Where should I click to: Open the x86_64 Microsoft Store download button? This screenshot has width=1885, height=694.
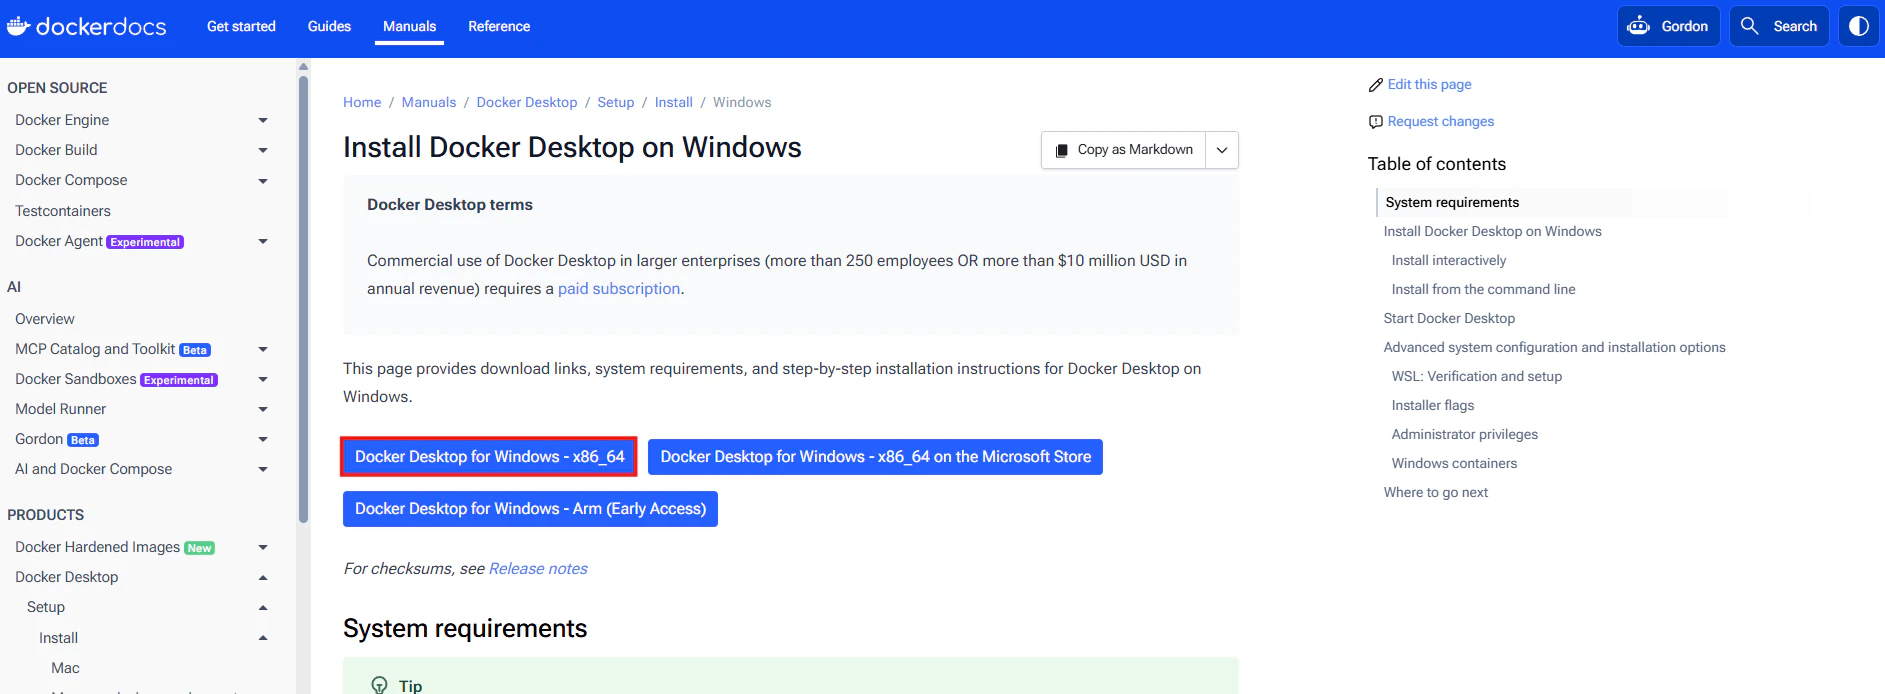click(x=875, y=456)
